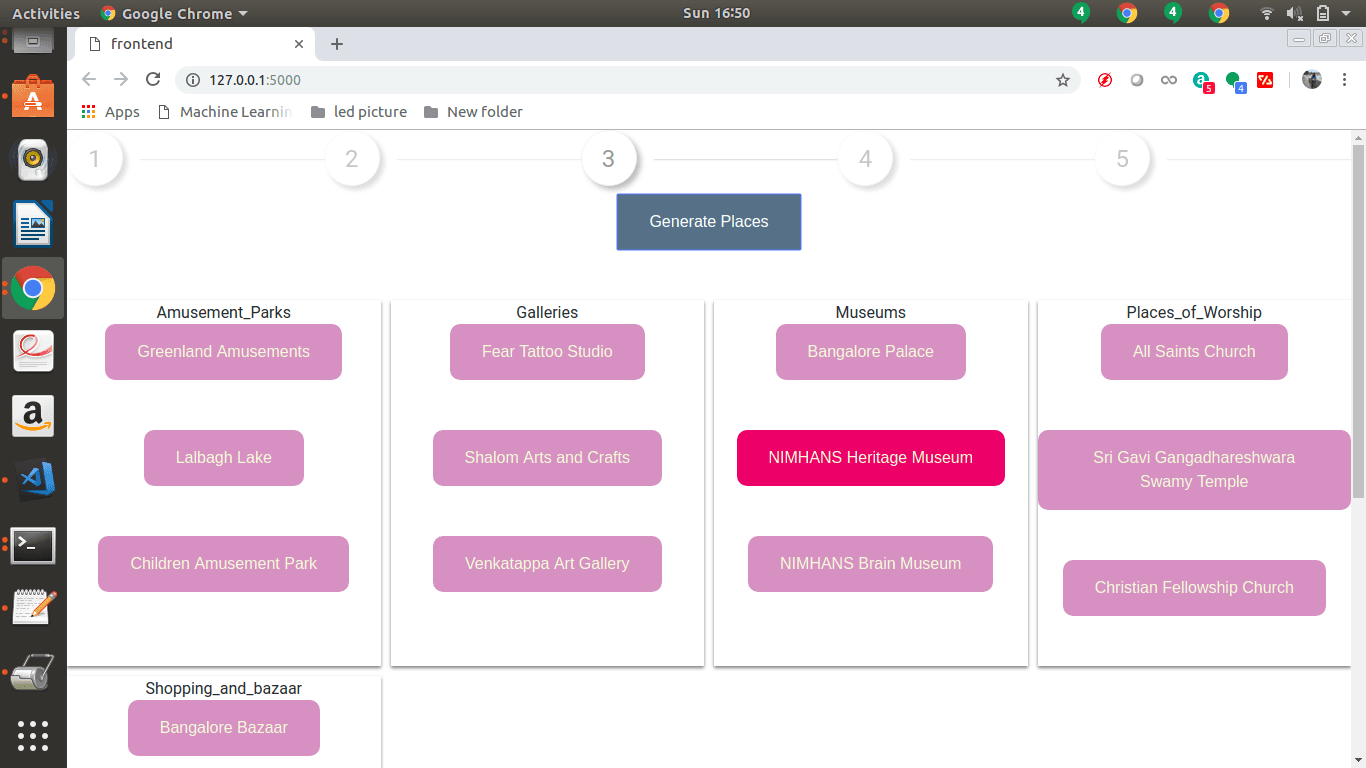Image resolution: width=1366 pixels, height=768 pixels.
Task: Open the clock showing Sun 16:50
Action: coord(716,13)
